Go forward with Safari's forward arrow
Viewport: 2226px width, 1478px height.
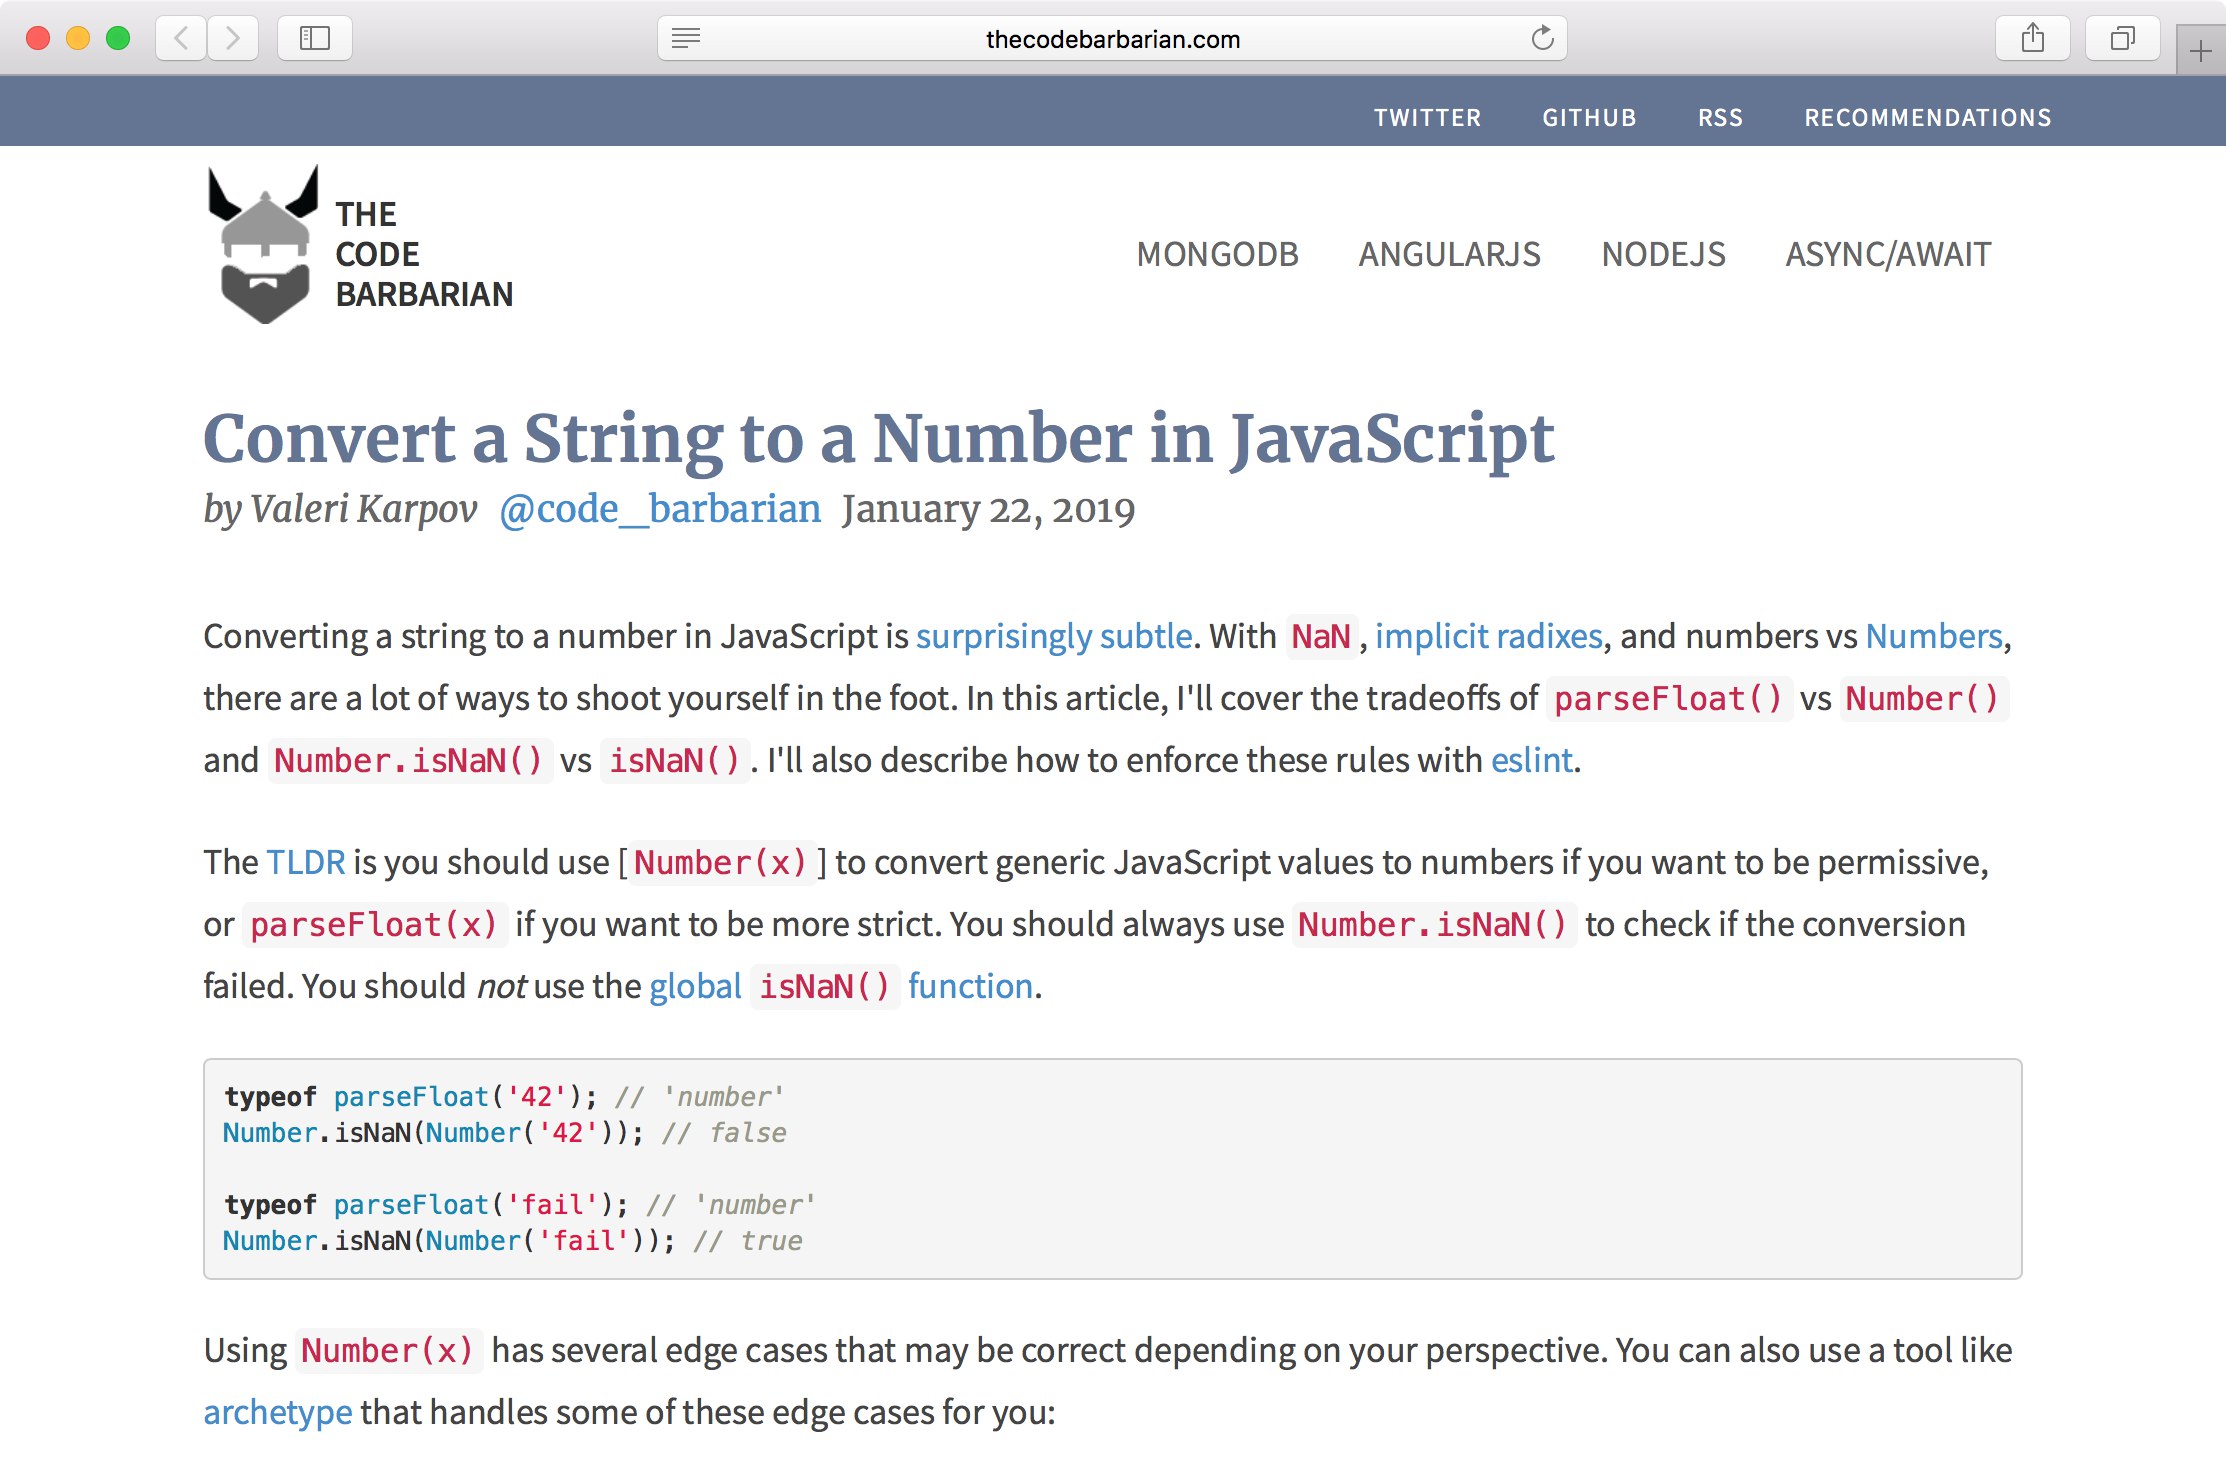click(x=233, y=38)
